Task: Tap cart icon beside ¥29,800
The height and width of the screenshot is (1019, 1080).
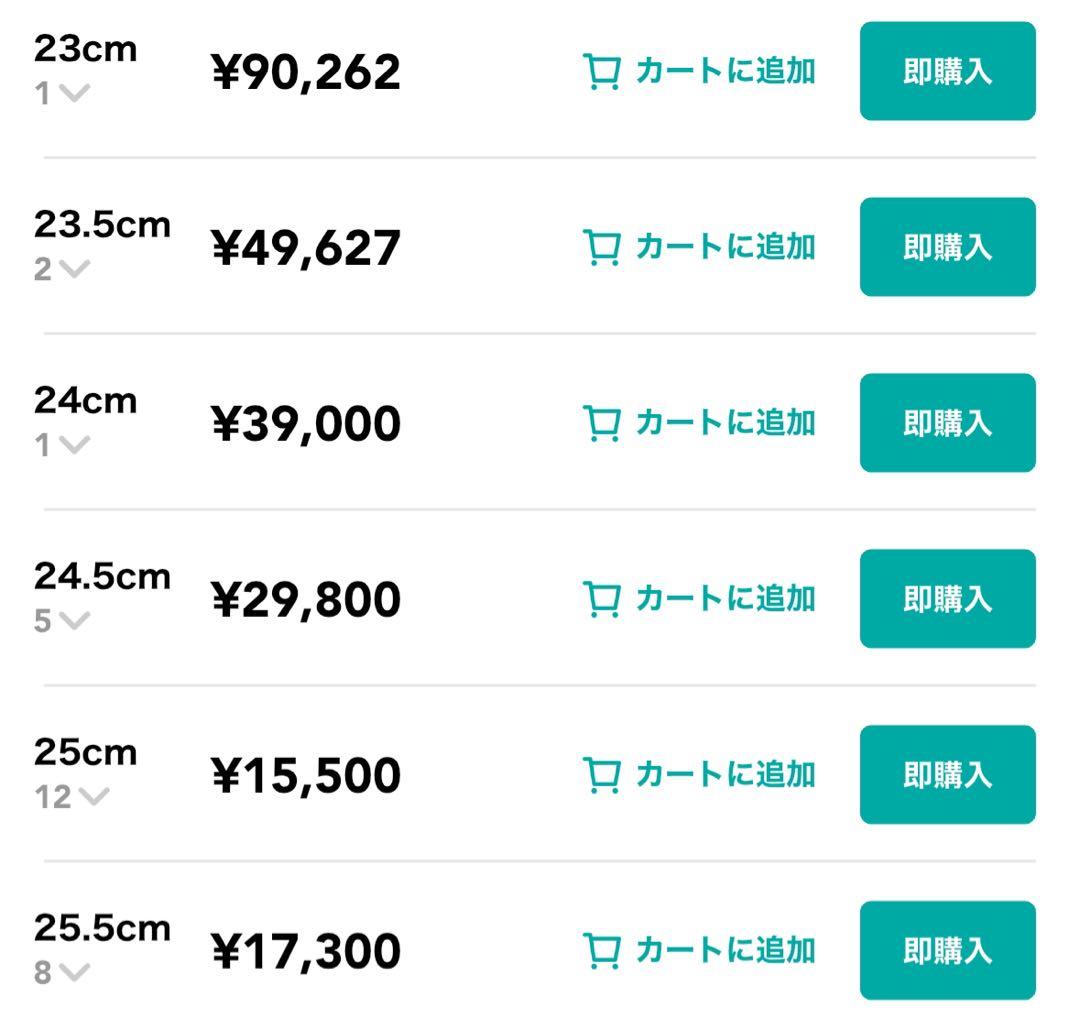Action: coord(602,600)
